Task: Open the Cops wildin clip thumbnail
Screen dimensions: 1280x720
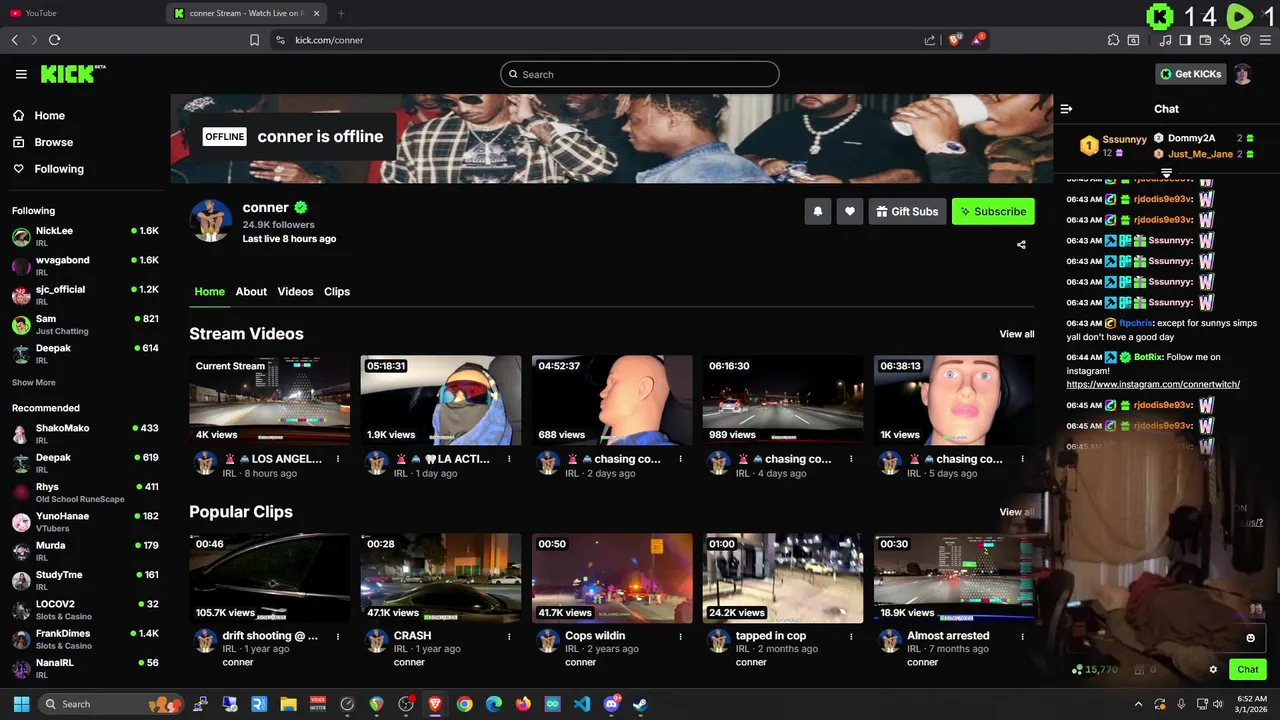Action: tap(612, 578)
